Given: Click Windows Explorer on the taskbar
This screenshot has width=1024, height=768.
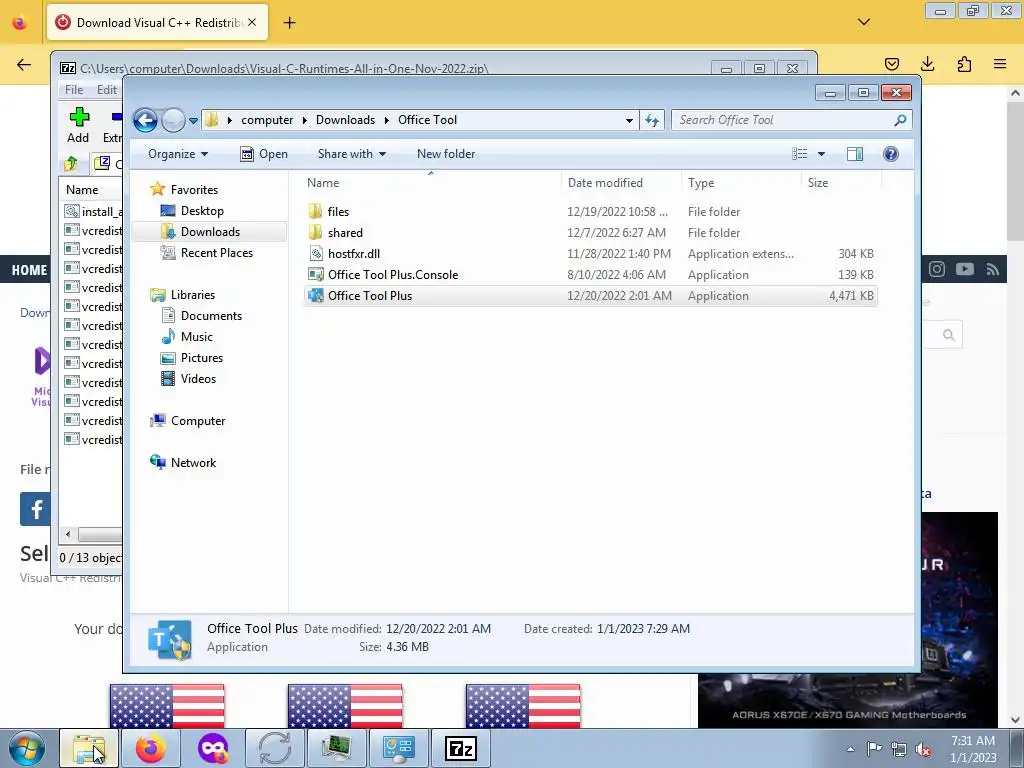Looking at the screenshot, I should [89, 748].
